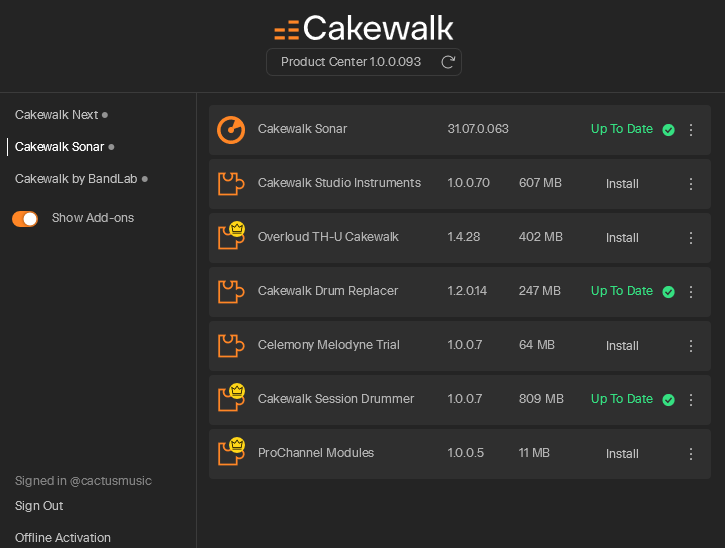Install Celemony Melodyne Trial

pos(622,346)
